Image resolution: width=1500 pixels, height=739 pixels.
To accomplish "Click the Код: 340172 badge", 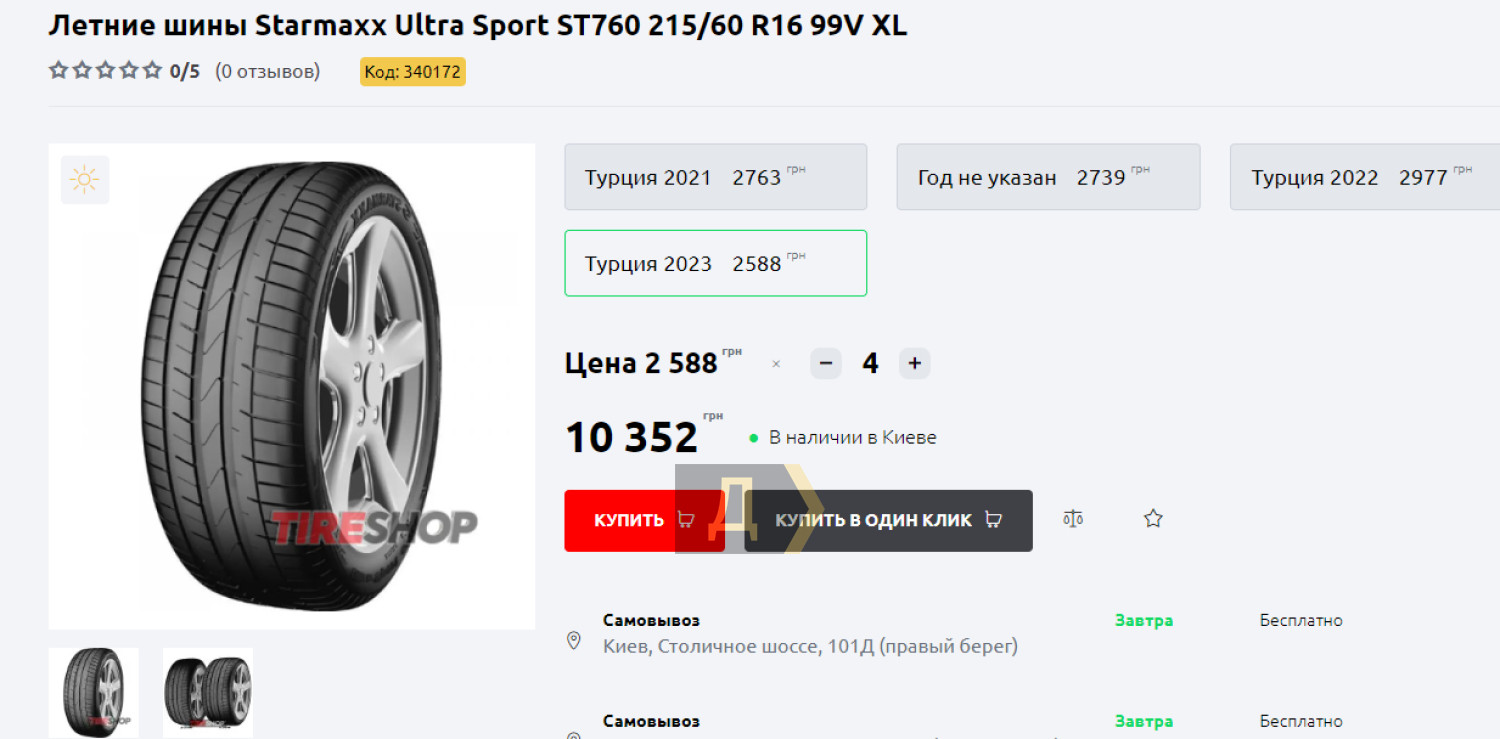I will tap(413, 72).
